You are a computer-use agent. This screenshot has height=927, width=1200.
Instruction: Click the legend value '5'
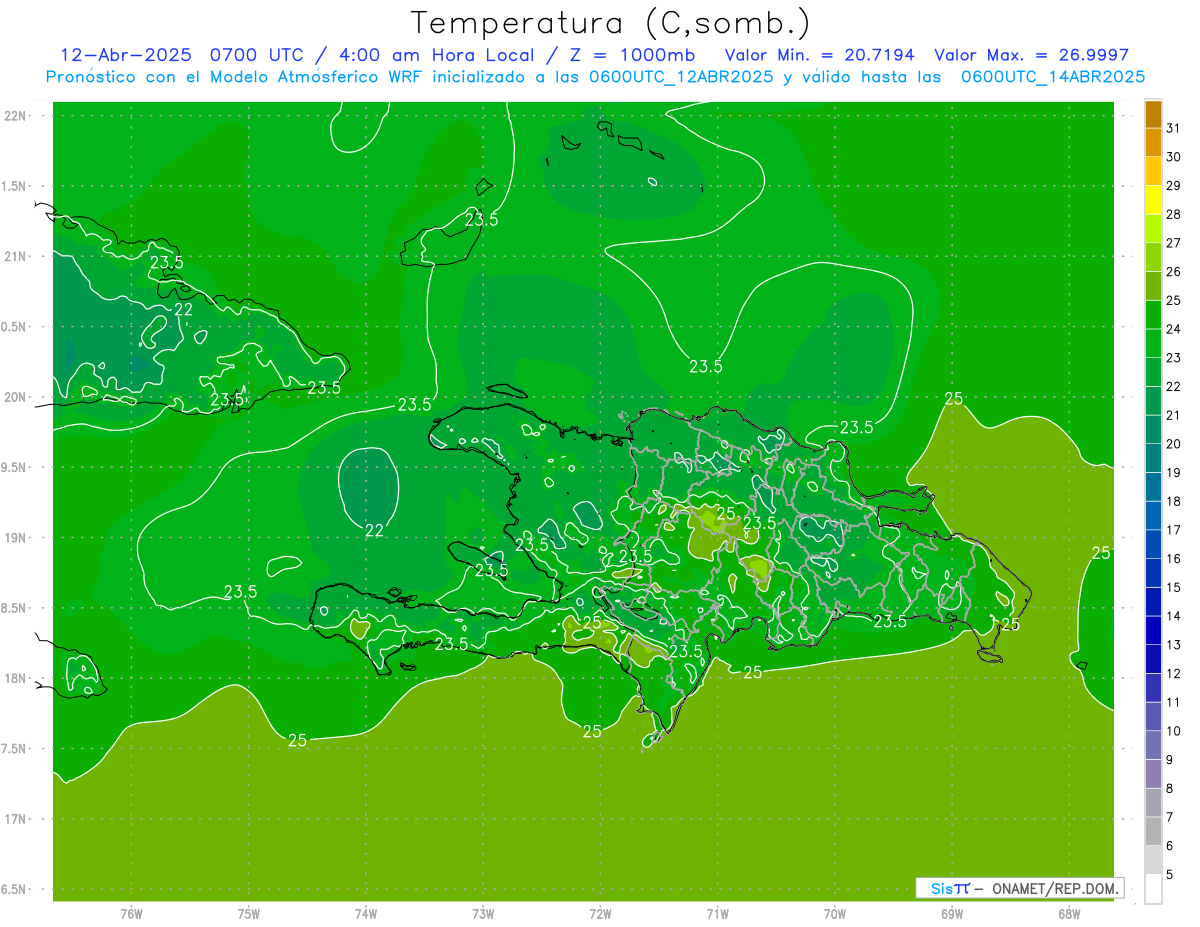(1169, 874)
